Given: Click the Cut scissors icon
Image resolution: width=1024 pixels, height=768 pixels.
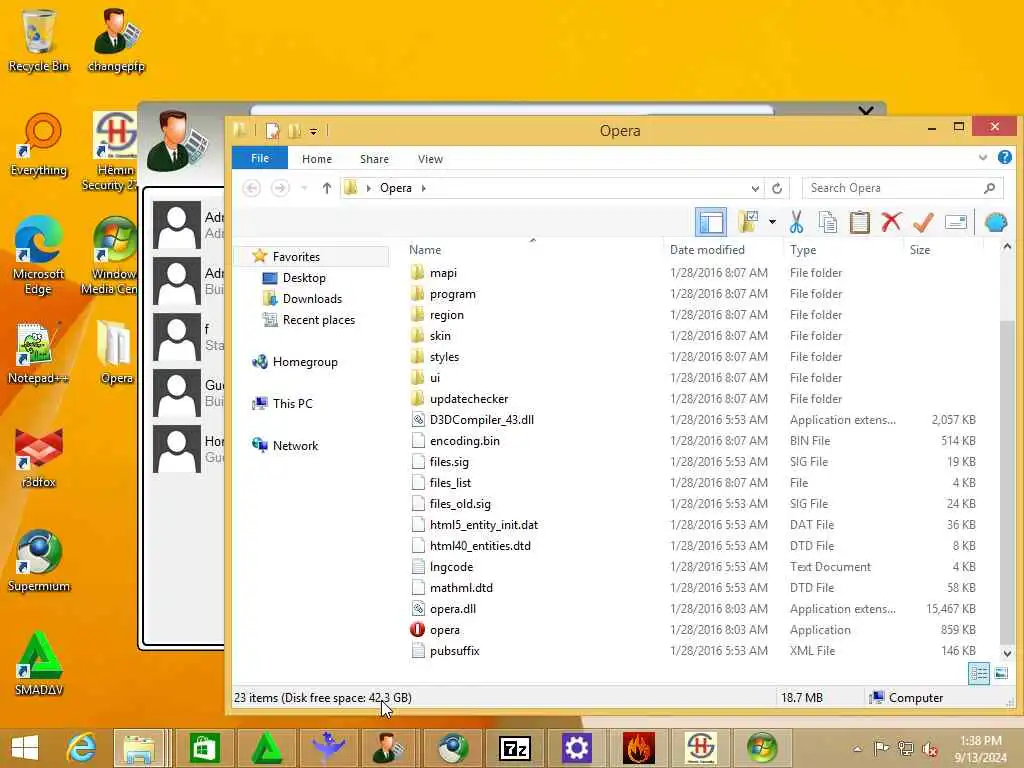Looking at the screenshot, I should (x=796, y=222).
